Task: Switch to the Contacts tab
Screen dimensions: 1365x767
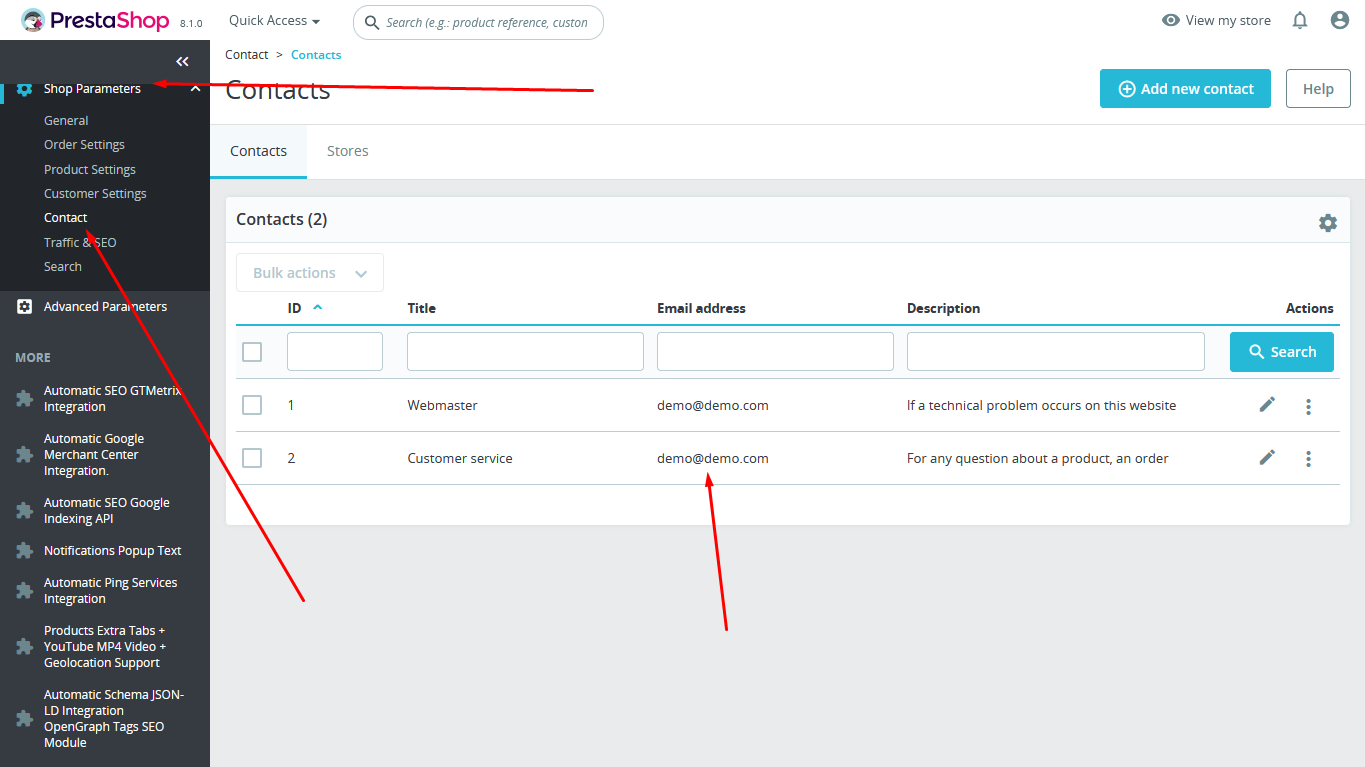Action: (x=258, y=151)
